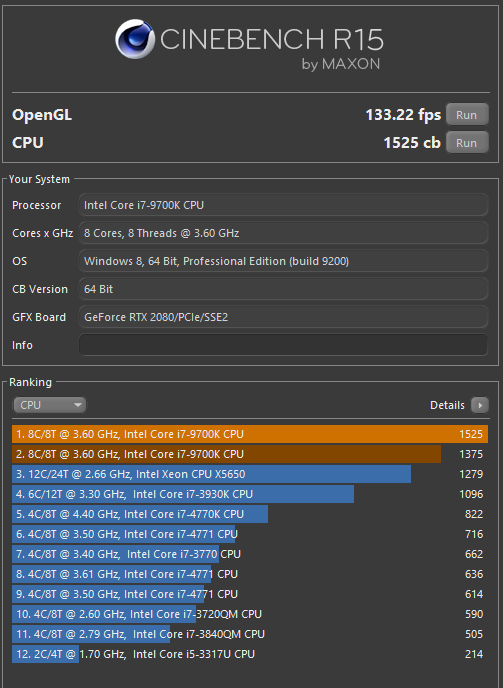Select ranking row 9 scoring 614
This screenshot has height=688, width=503.
pos(250,594)
